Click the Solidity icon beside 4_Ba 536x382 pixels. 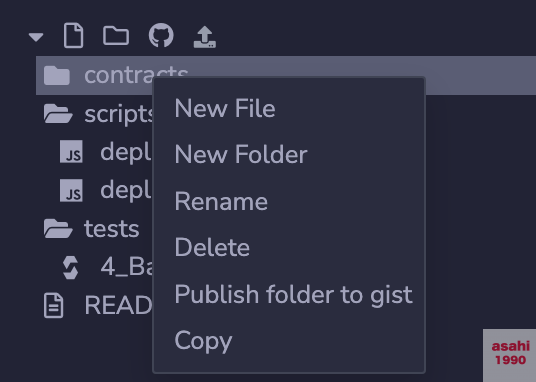click(x=70, y=267)
